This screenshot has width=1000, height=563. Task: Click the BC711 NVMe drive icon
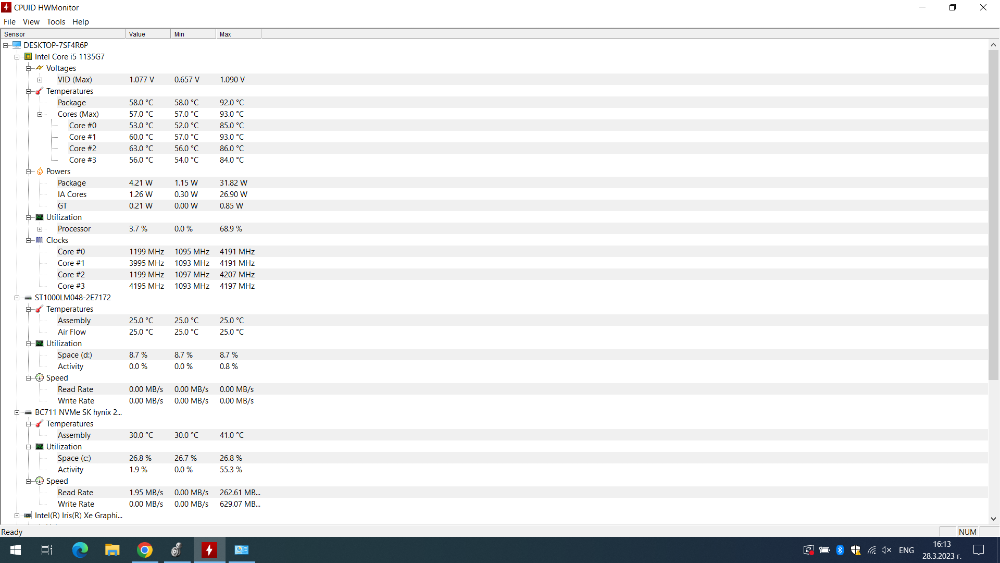28,413
